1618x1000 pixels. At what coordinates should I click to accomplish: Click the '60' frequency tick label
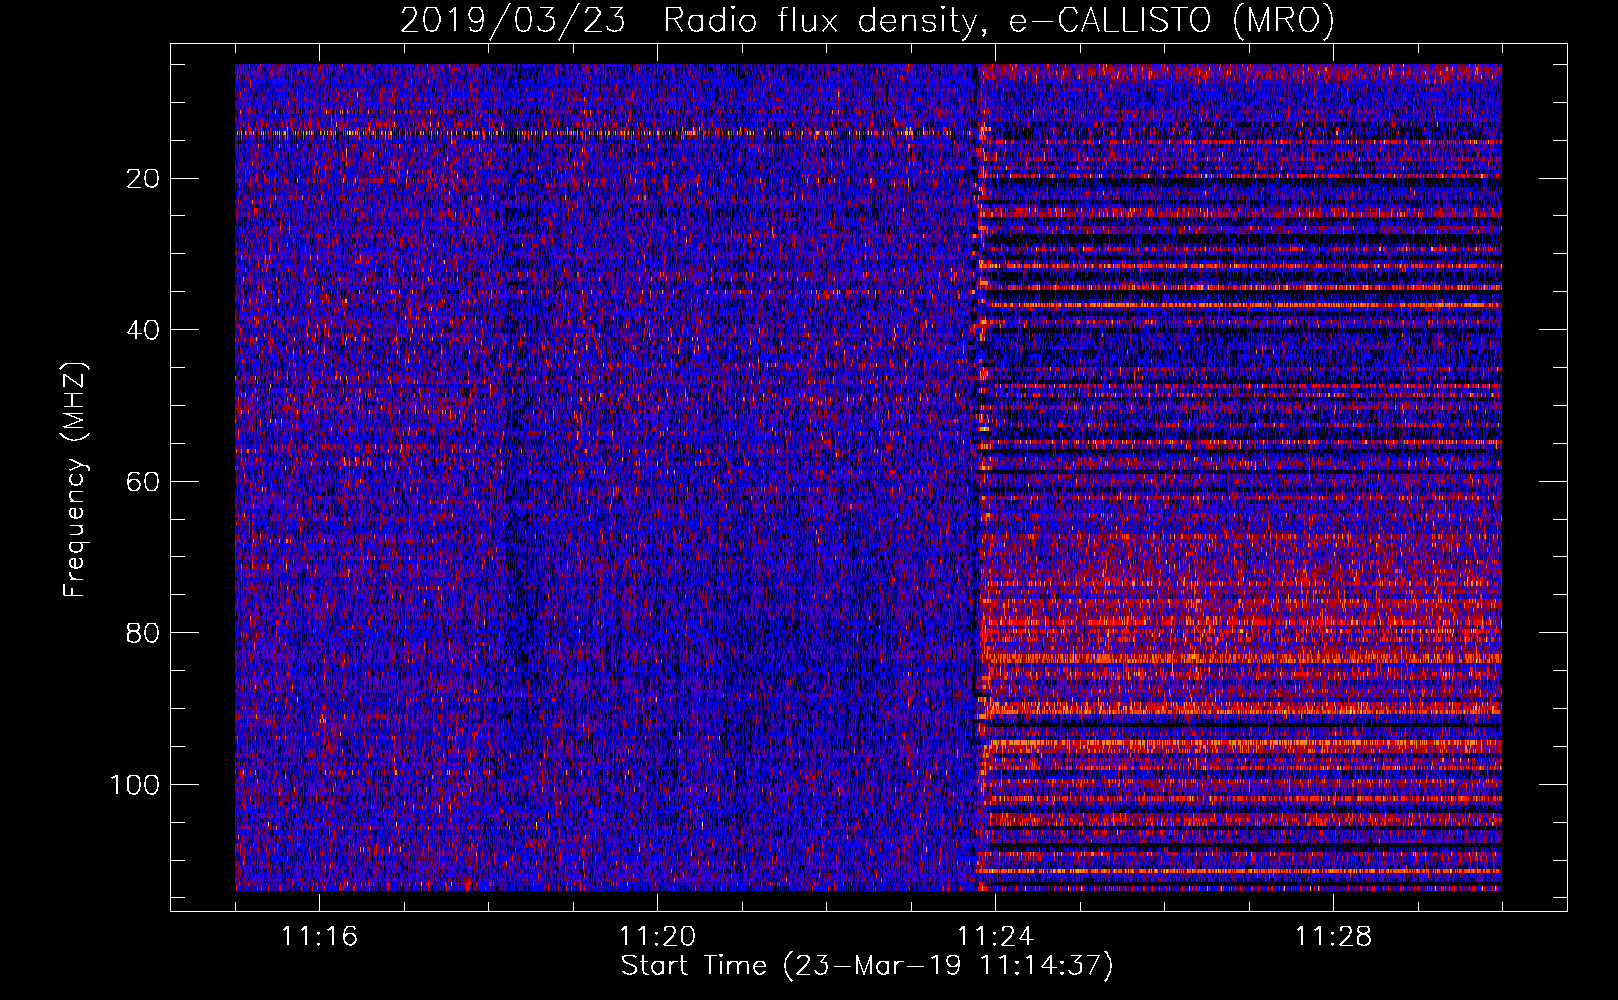coord(144,482)
